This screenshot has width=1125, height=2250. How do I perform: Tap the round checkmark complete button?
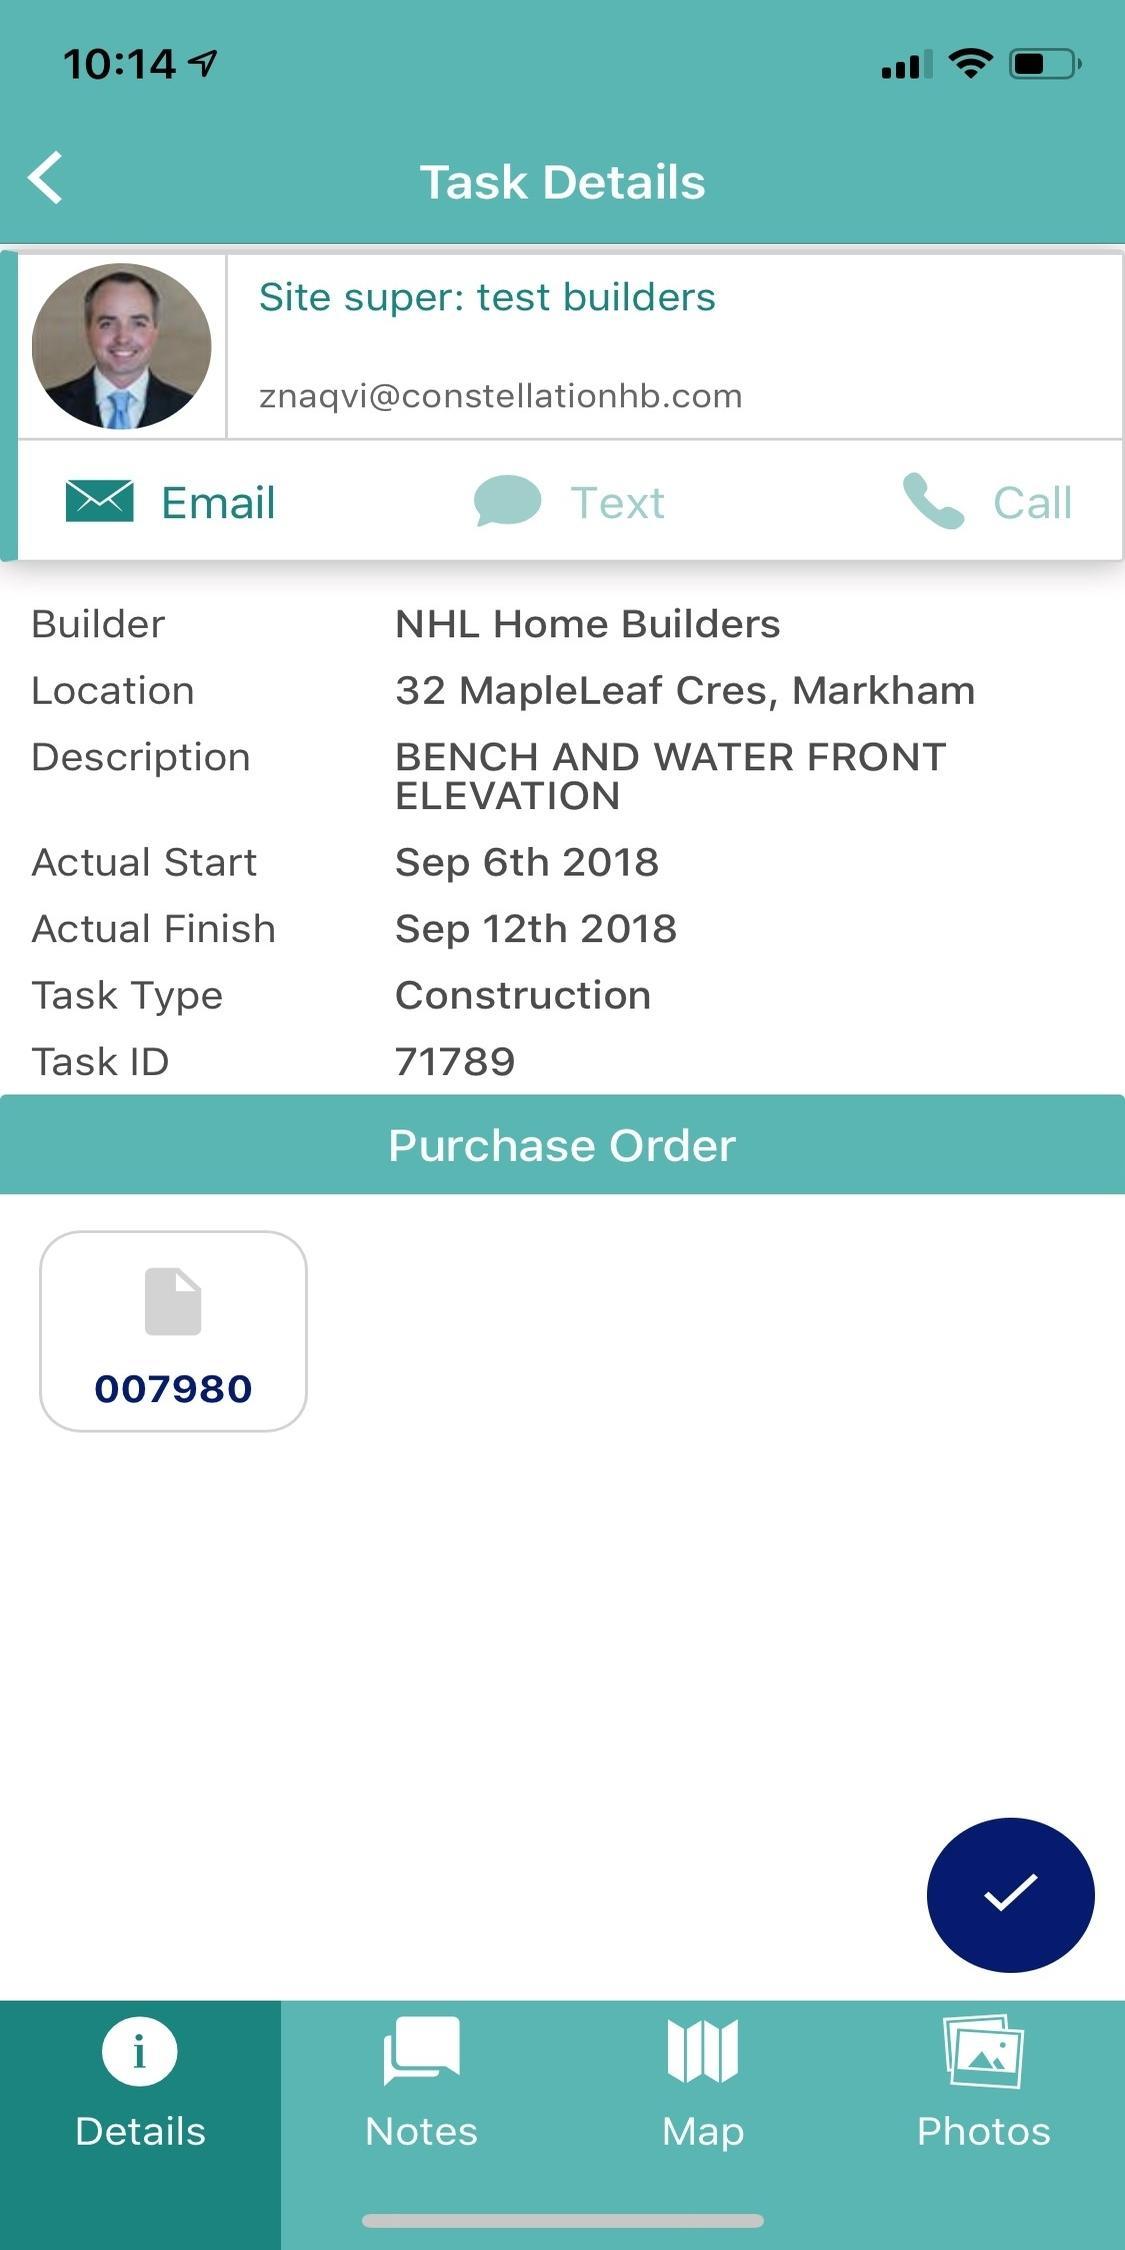click(x=1010, y=1895)
